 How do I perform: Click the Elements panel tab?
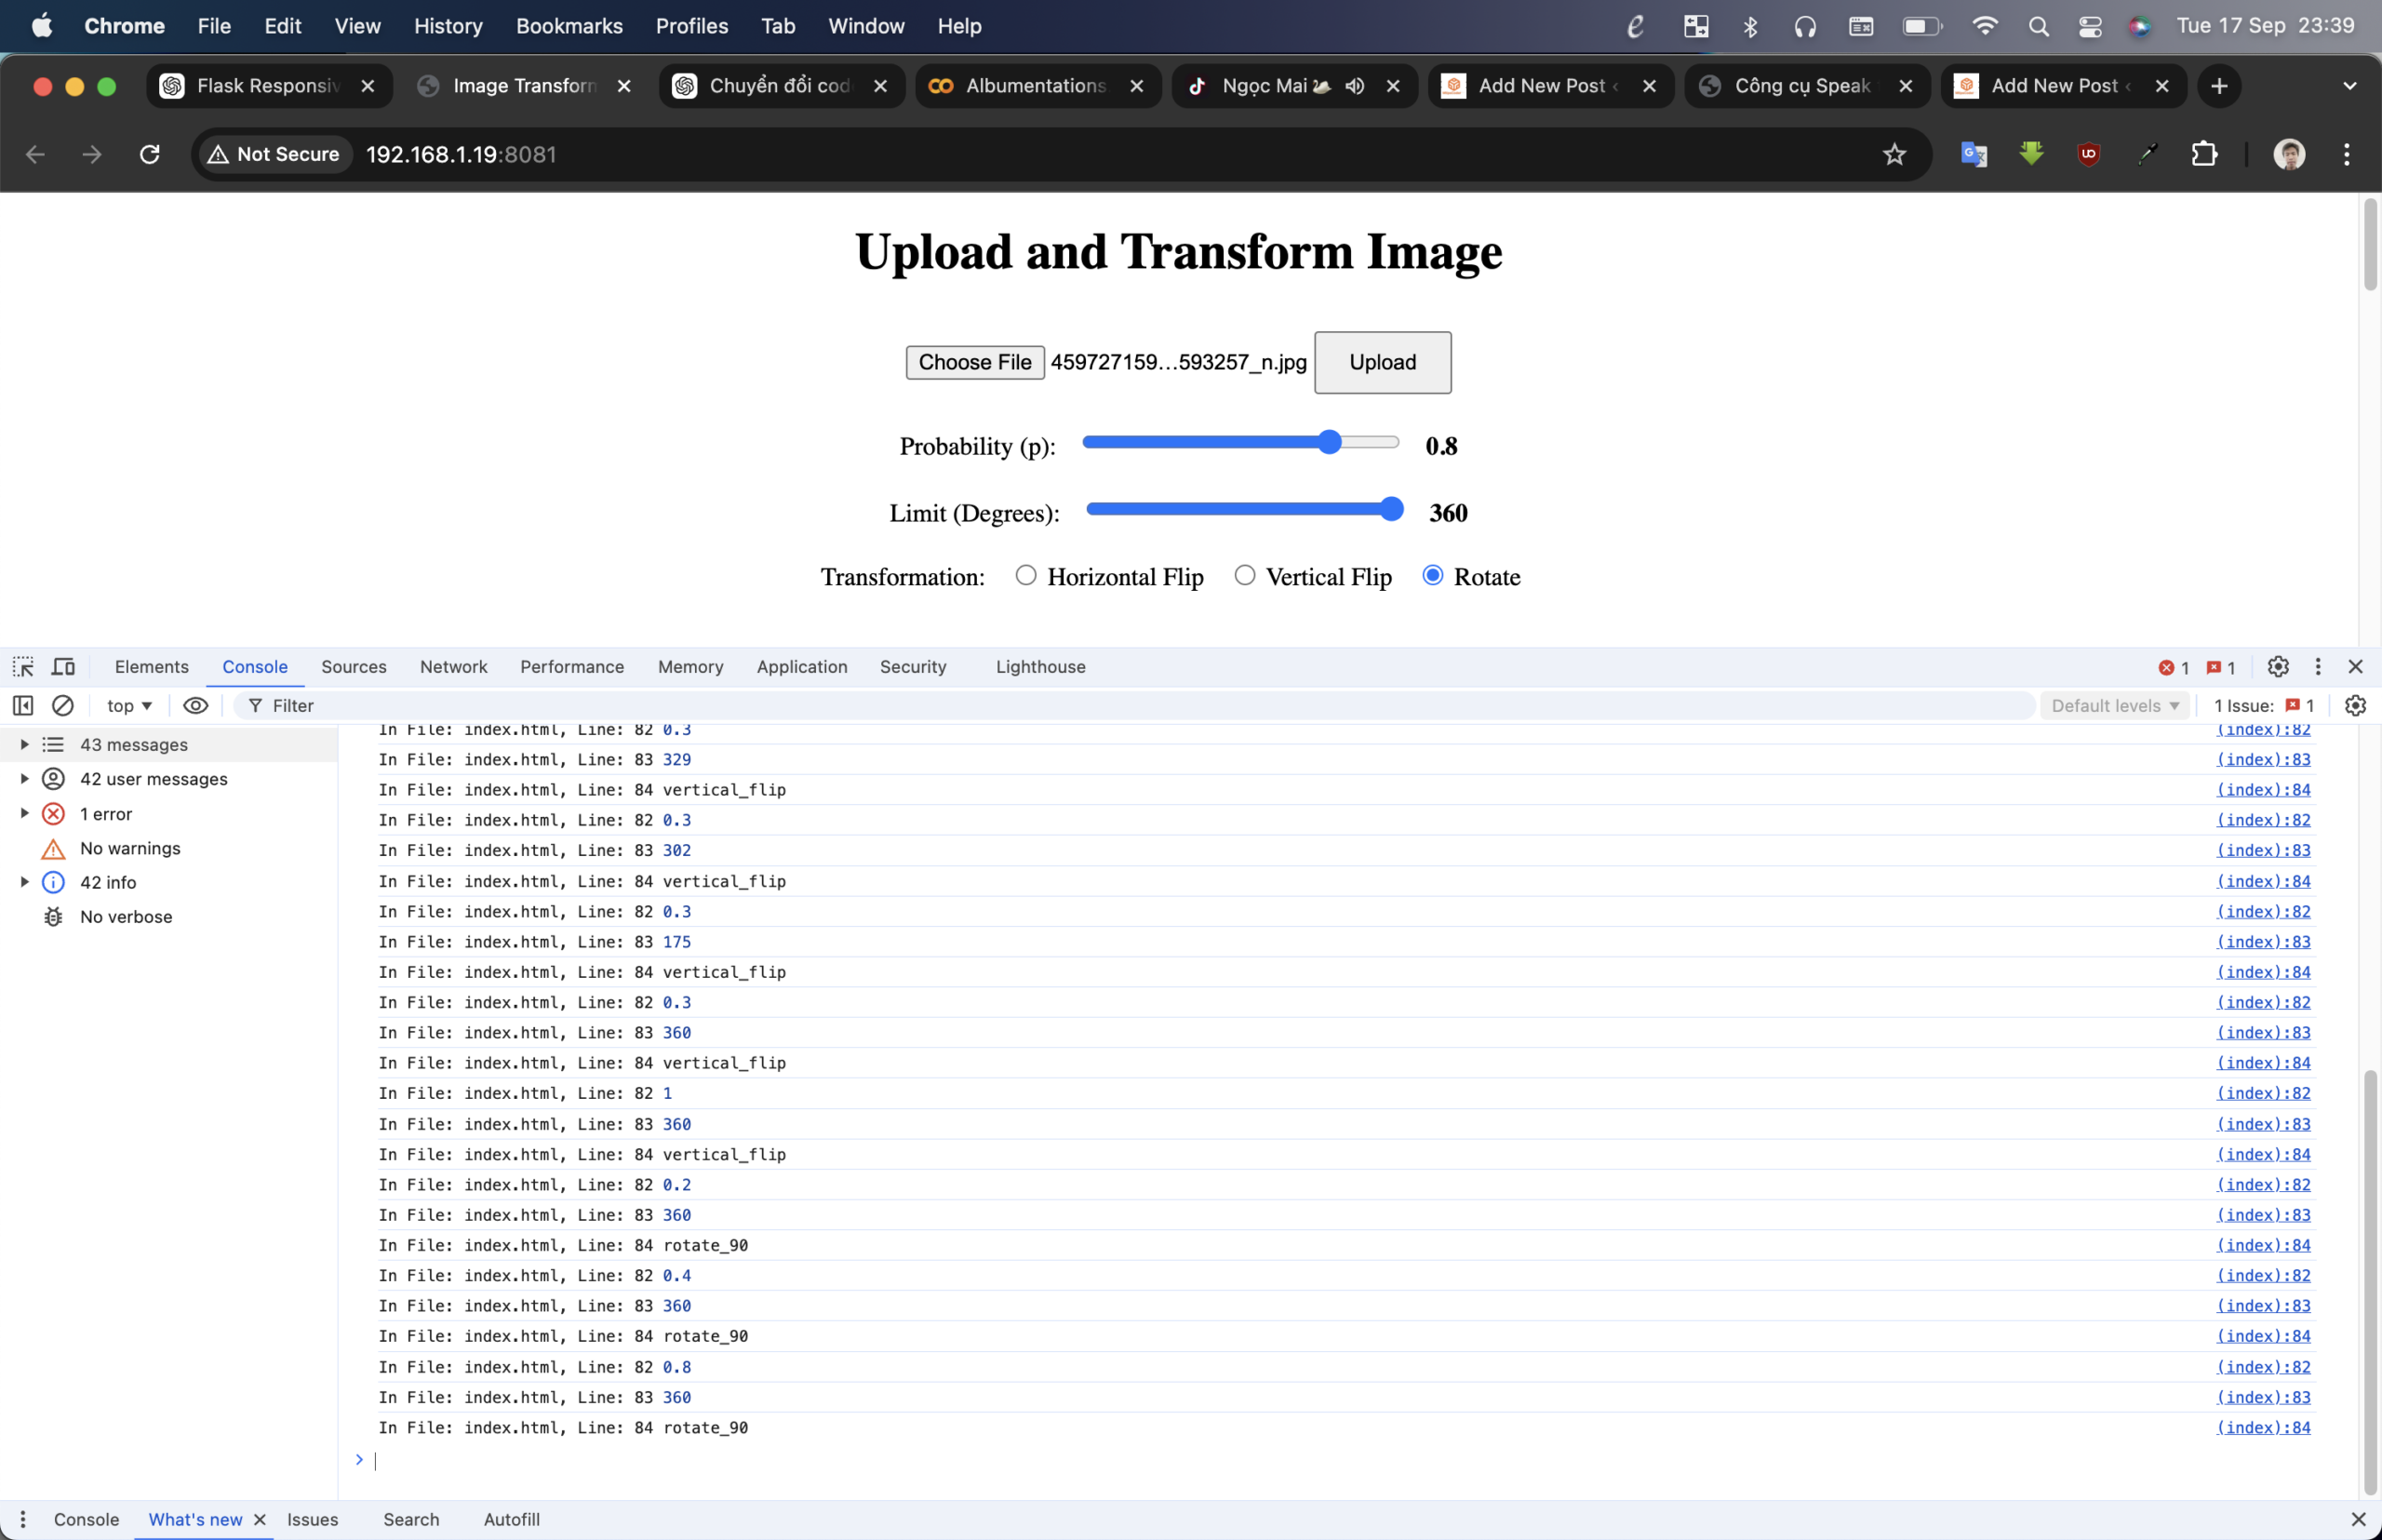tap(151, 665)
